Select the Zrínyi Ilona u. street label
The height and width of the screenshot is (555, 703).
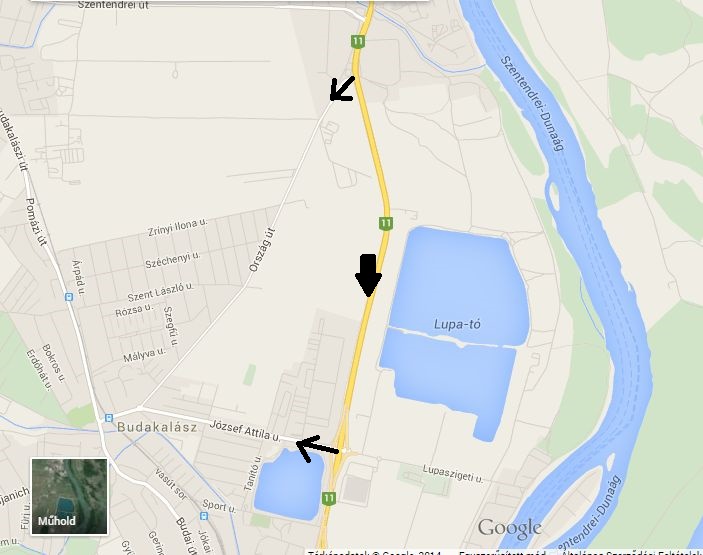178,227
